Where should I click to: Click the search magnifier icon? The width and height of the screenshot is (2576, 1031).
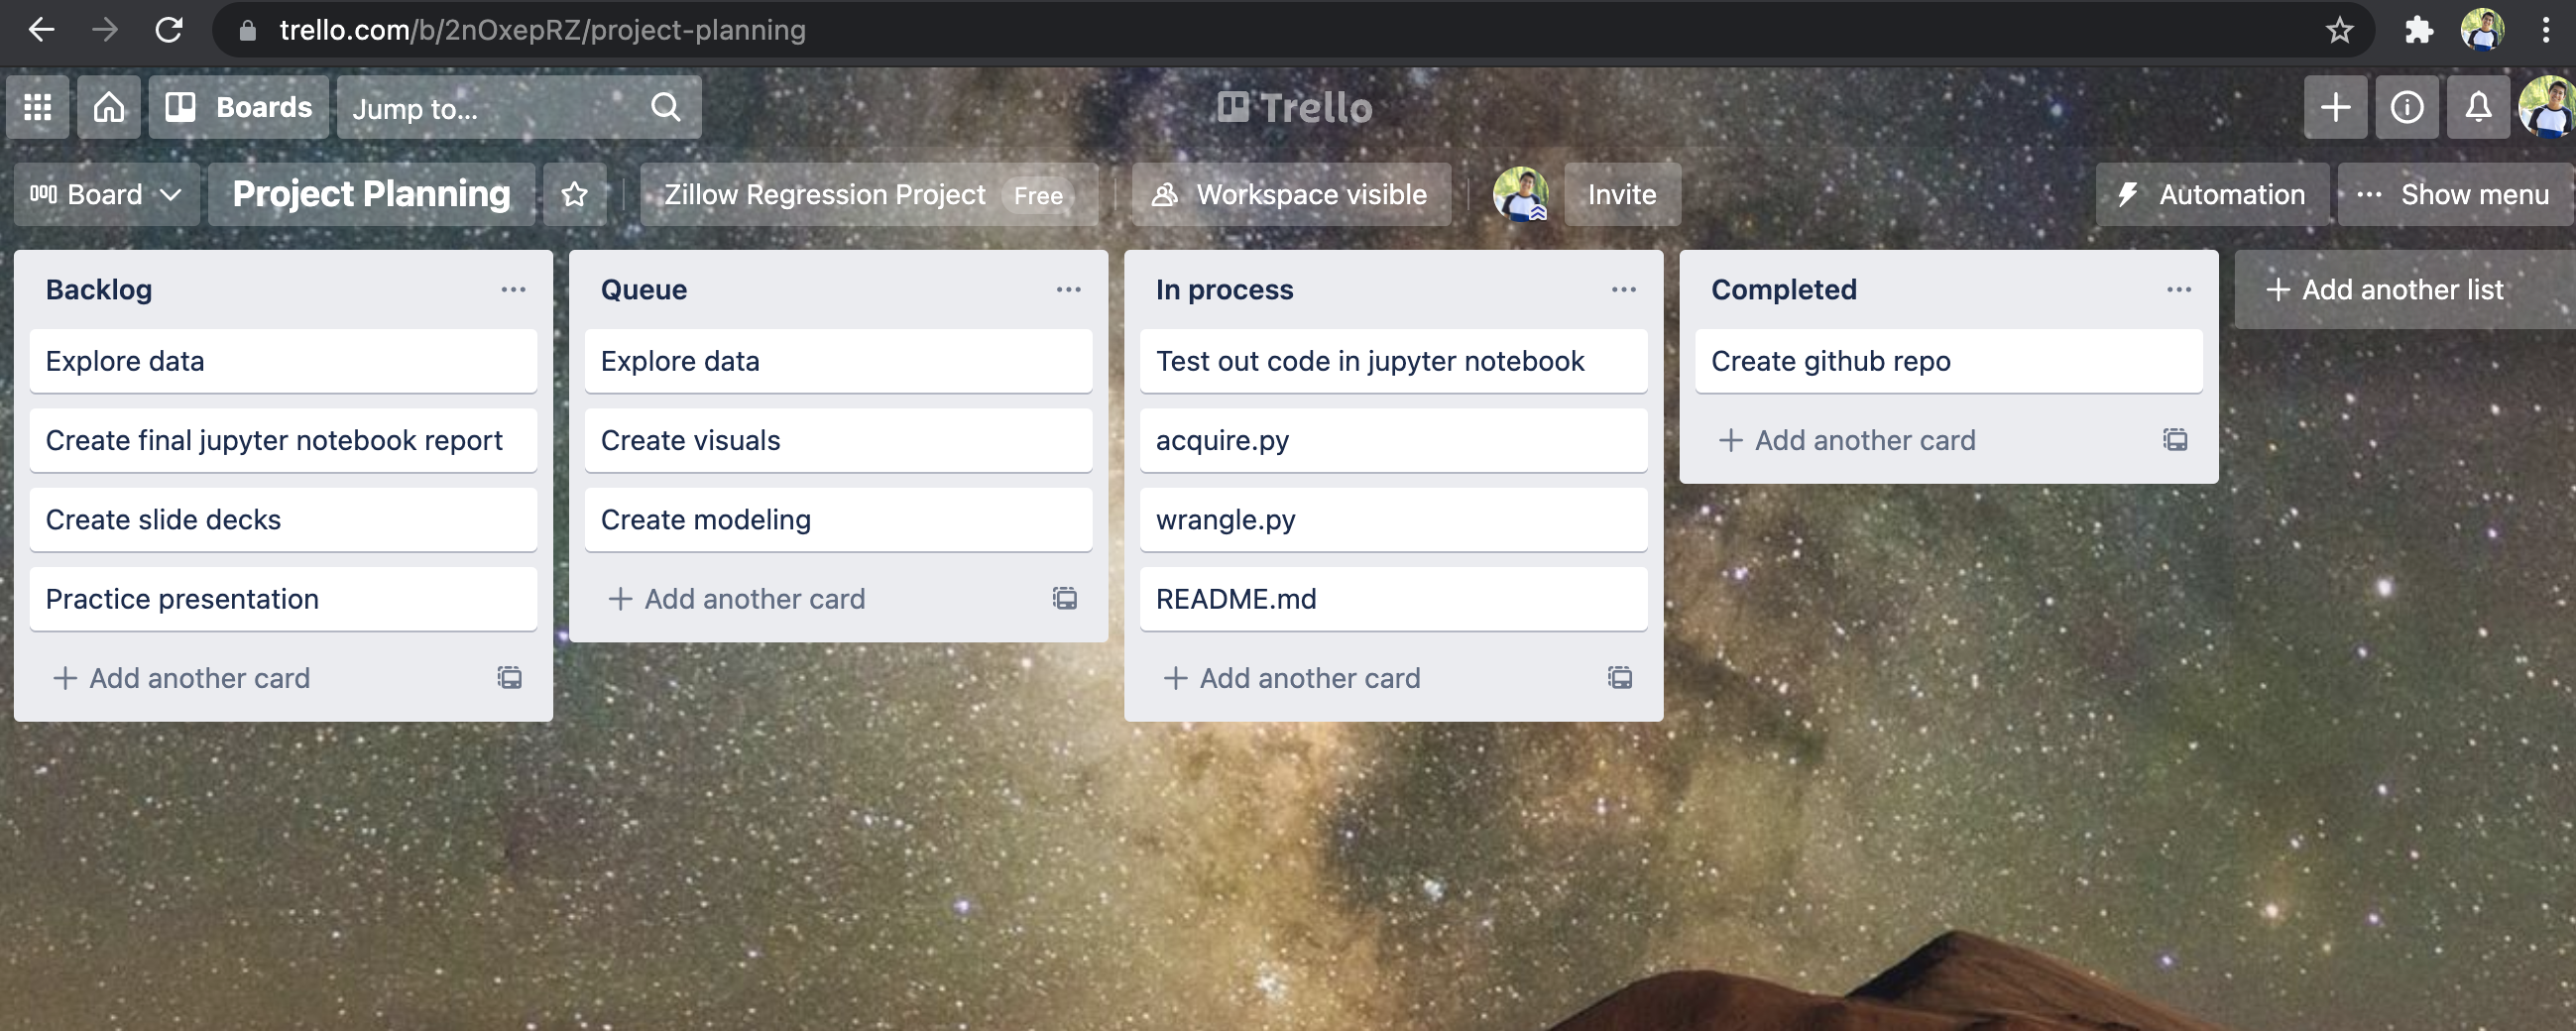(x=666, y=107)
